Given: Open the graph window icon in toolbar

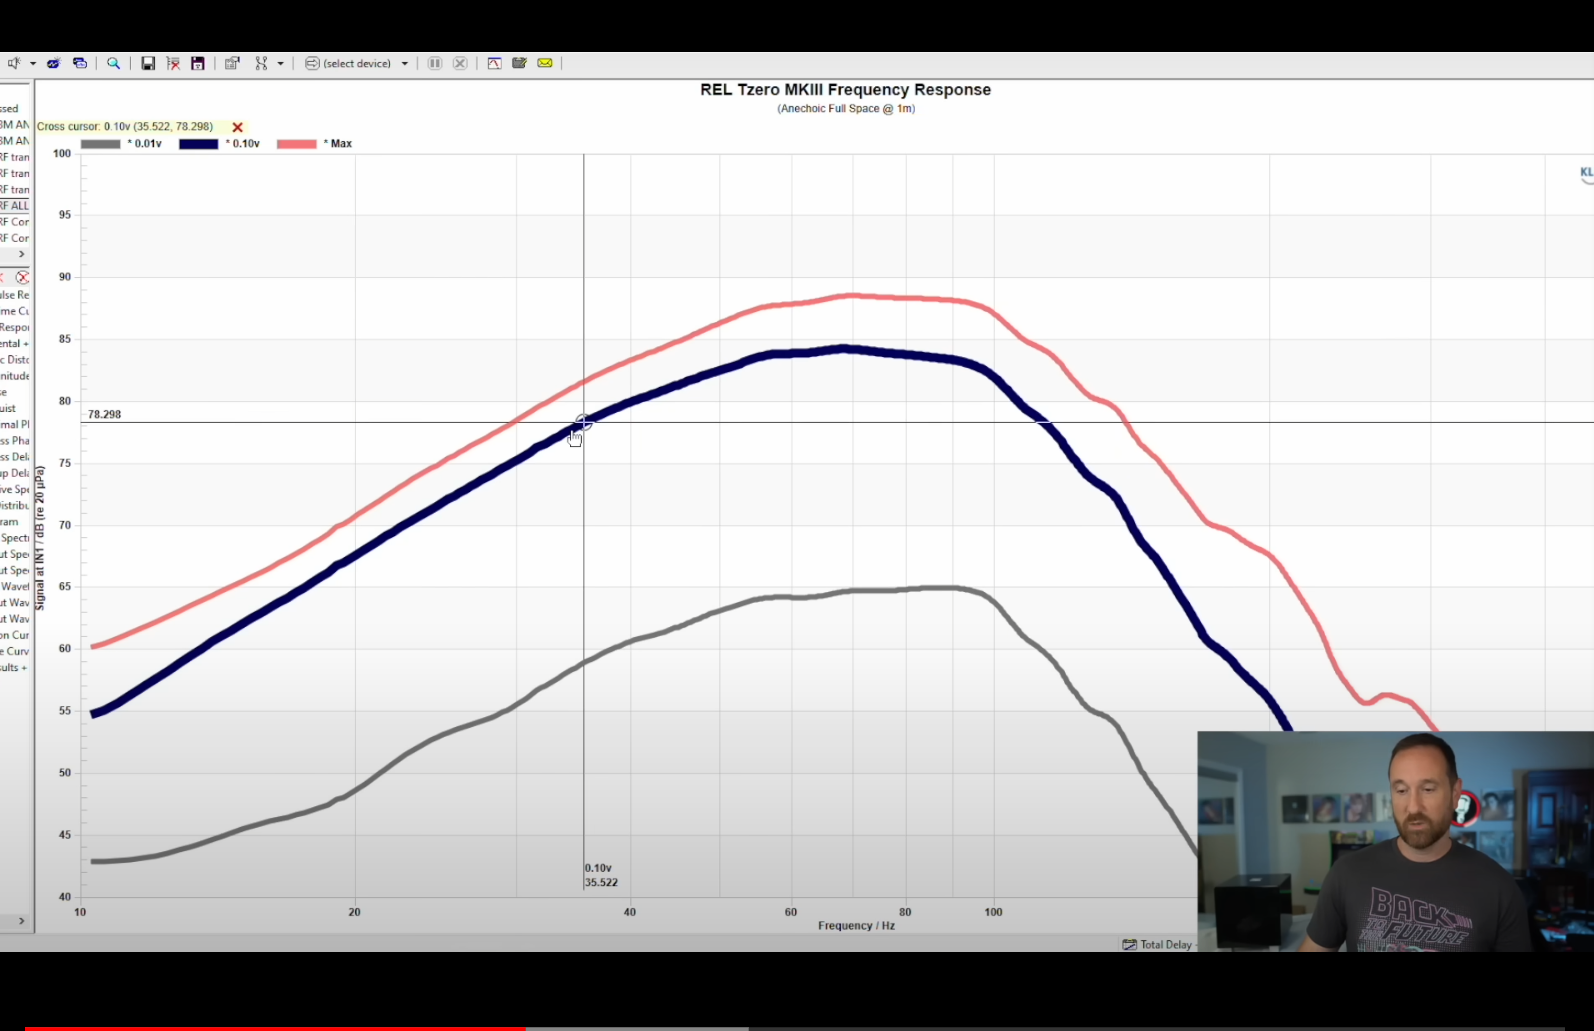Looking at the screenshot, I should coord(494,63).
